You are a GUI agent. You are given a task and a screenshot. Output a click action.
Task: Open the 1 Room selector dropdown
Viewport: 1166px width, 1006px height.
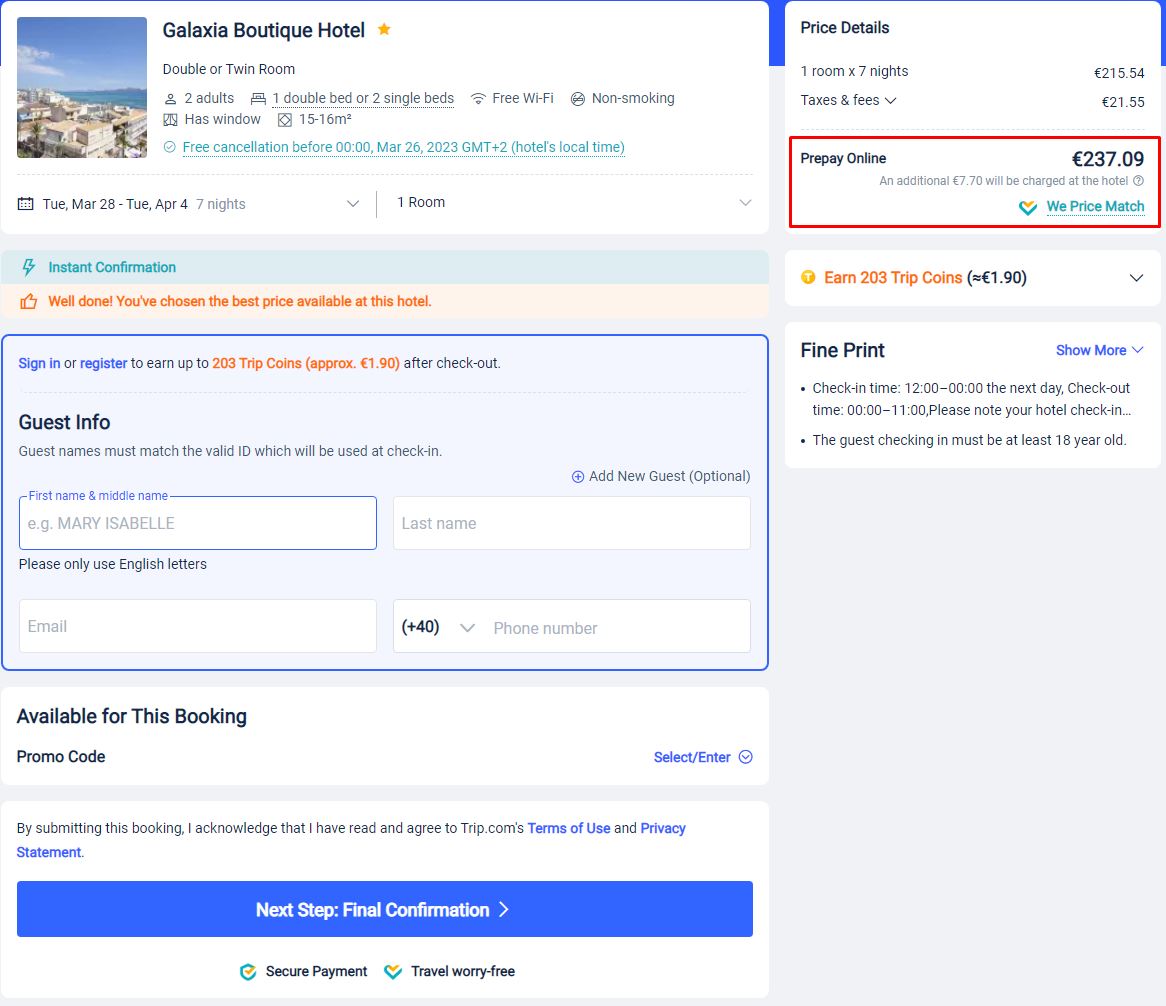pos(744,203)
